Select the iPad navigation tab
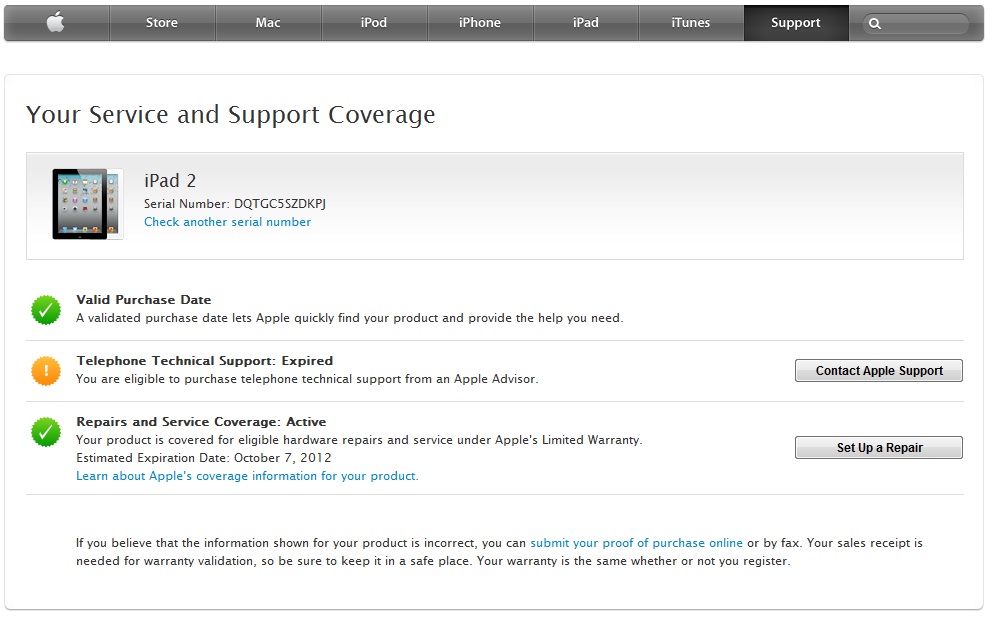 point(586,23)
